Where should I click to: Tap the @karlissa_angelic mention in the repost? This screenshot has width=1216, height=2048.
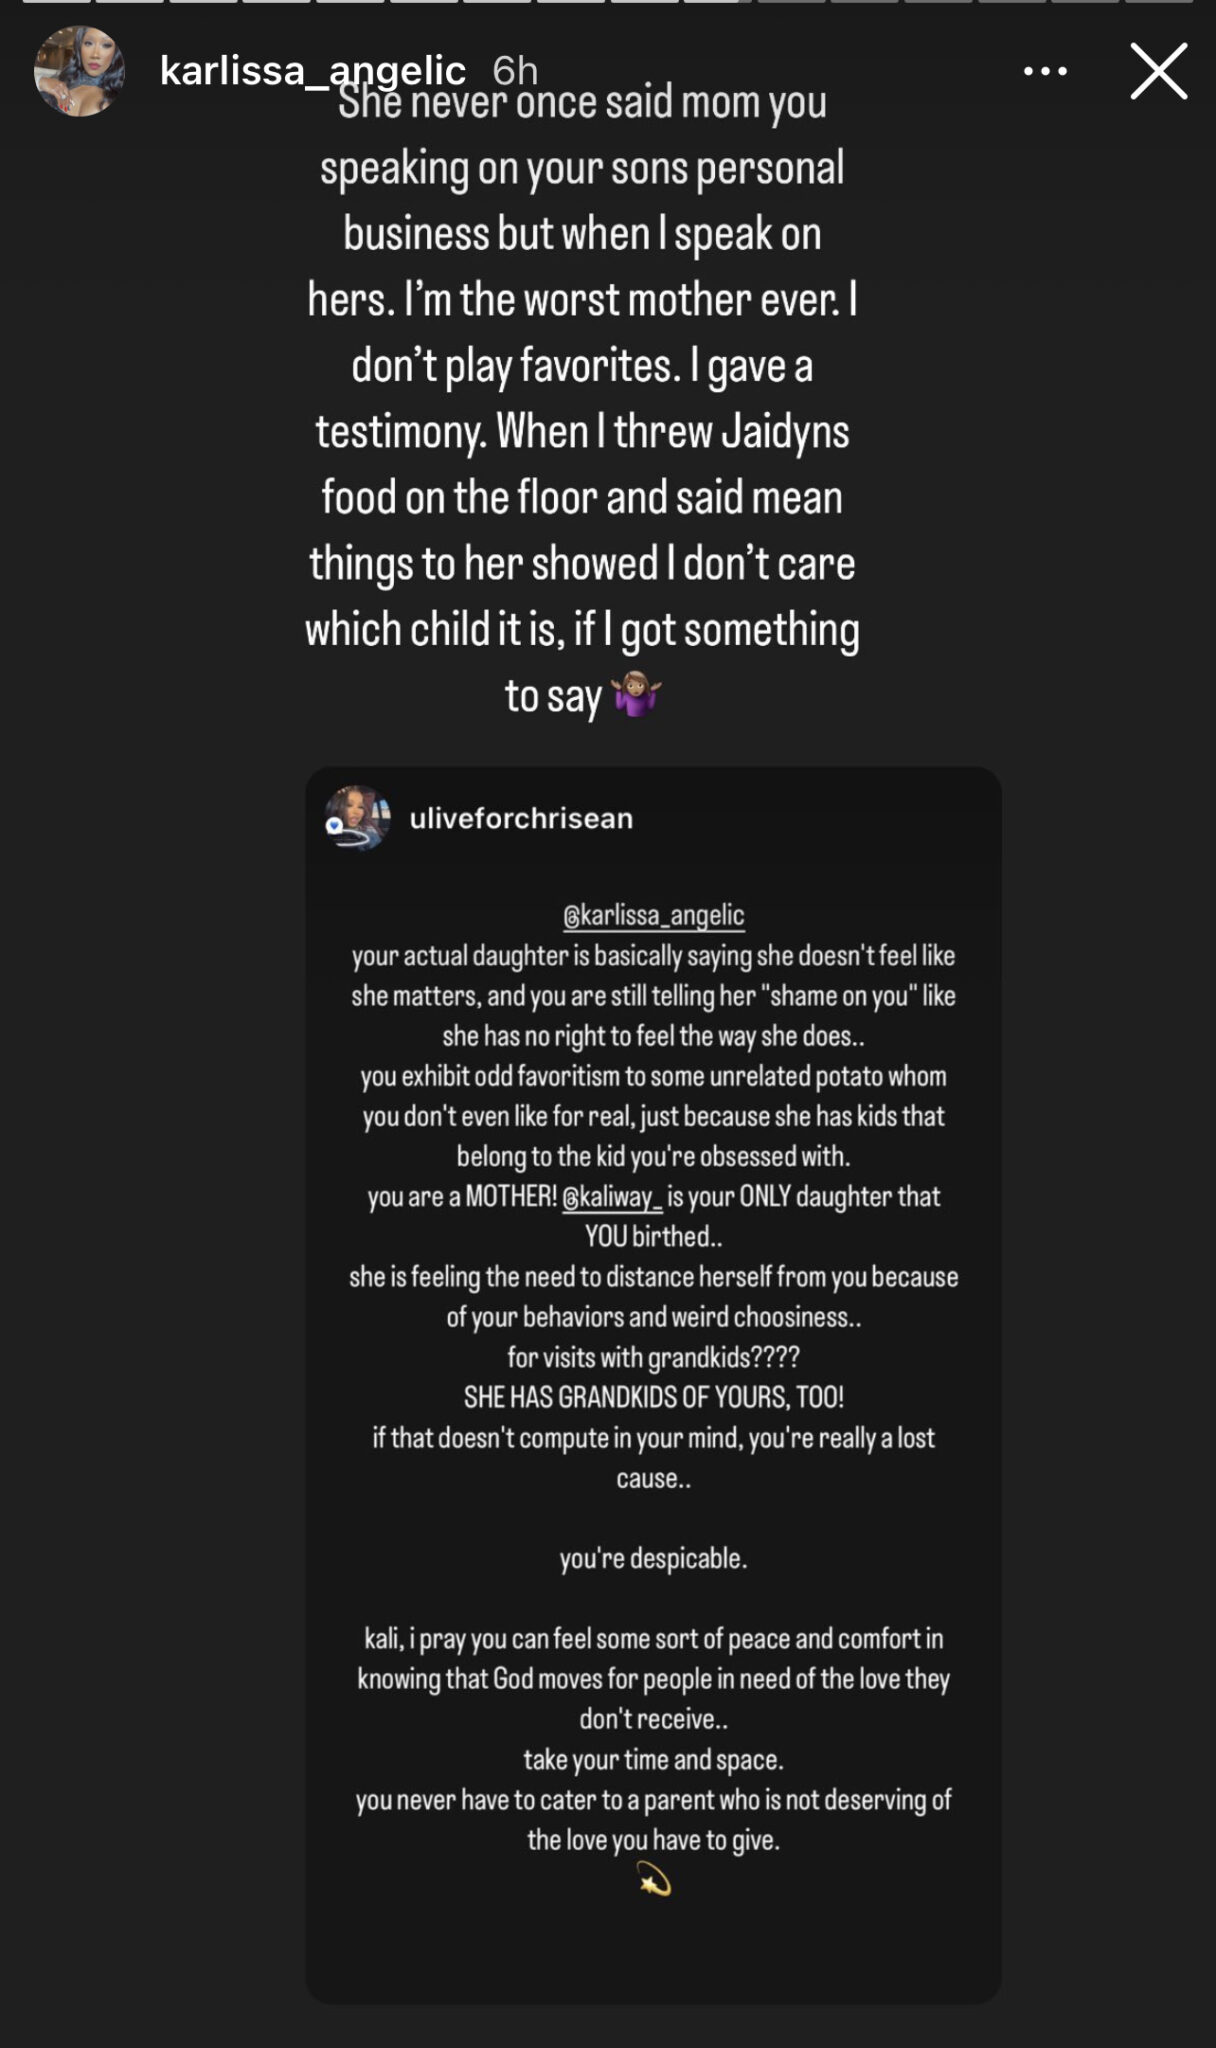pos(654,915)
